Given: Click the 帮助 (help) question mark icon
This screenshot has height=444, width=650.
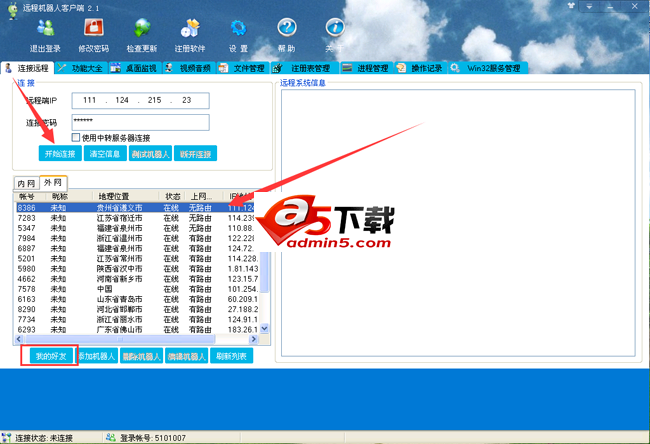Looking at the screenshot, I should tap(286, 35).
